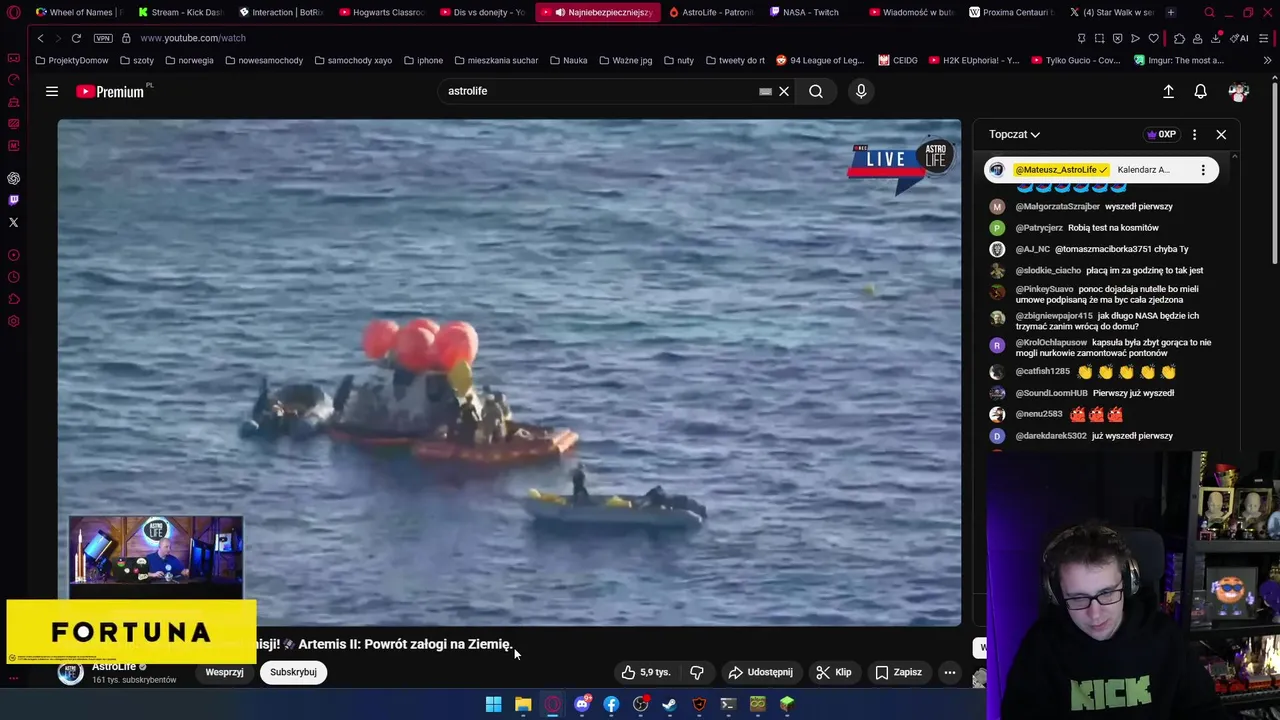Switch to the Proxima Centauri Wikipedia tab
This screenshot has width=1280, height=720.
[1011, 12]
